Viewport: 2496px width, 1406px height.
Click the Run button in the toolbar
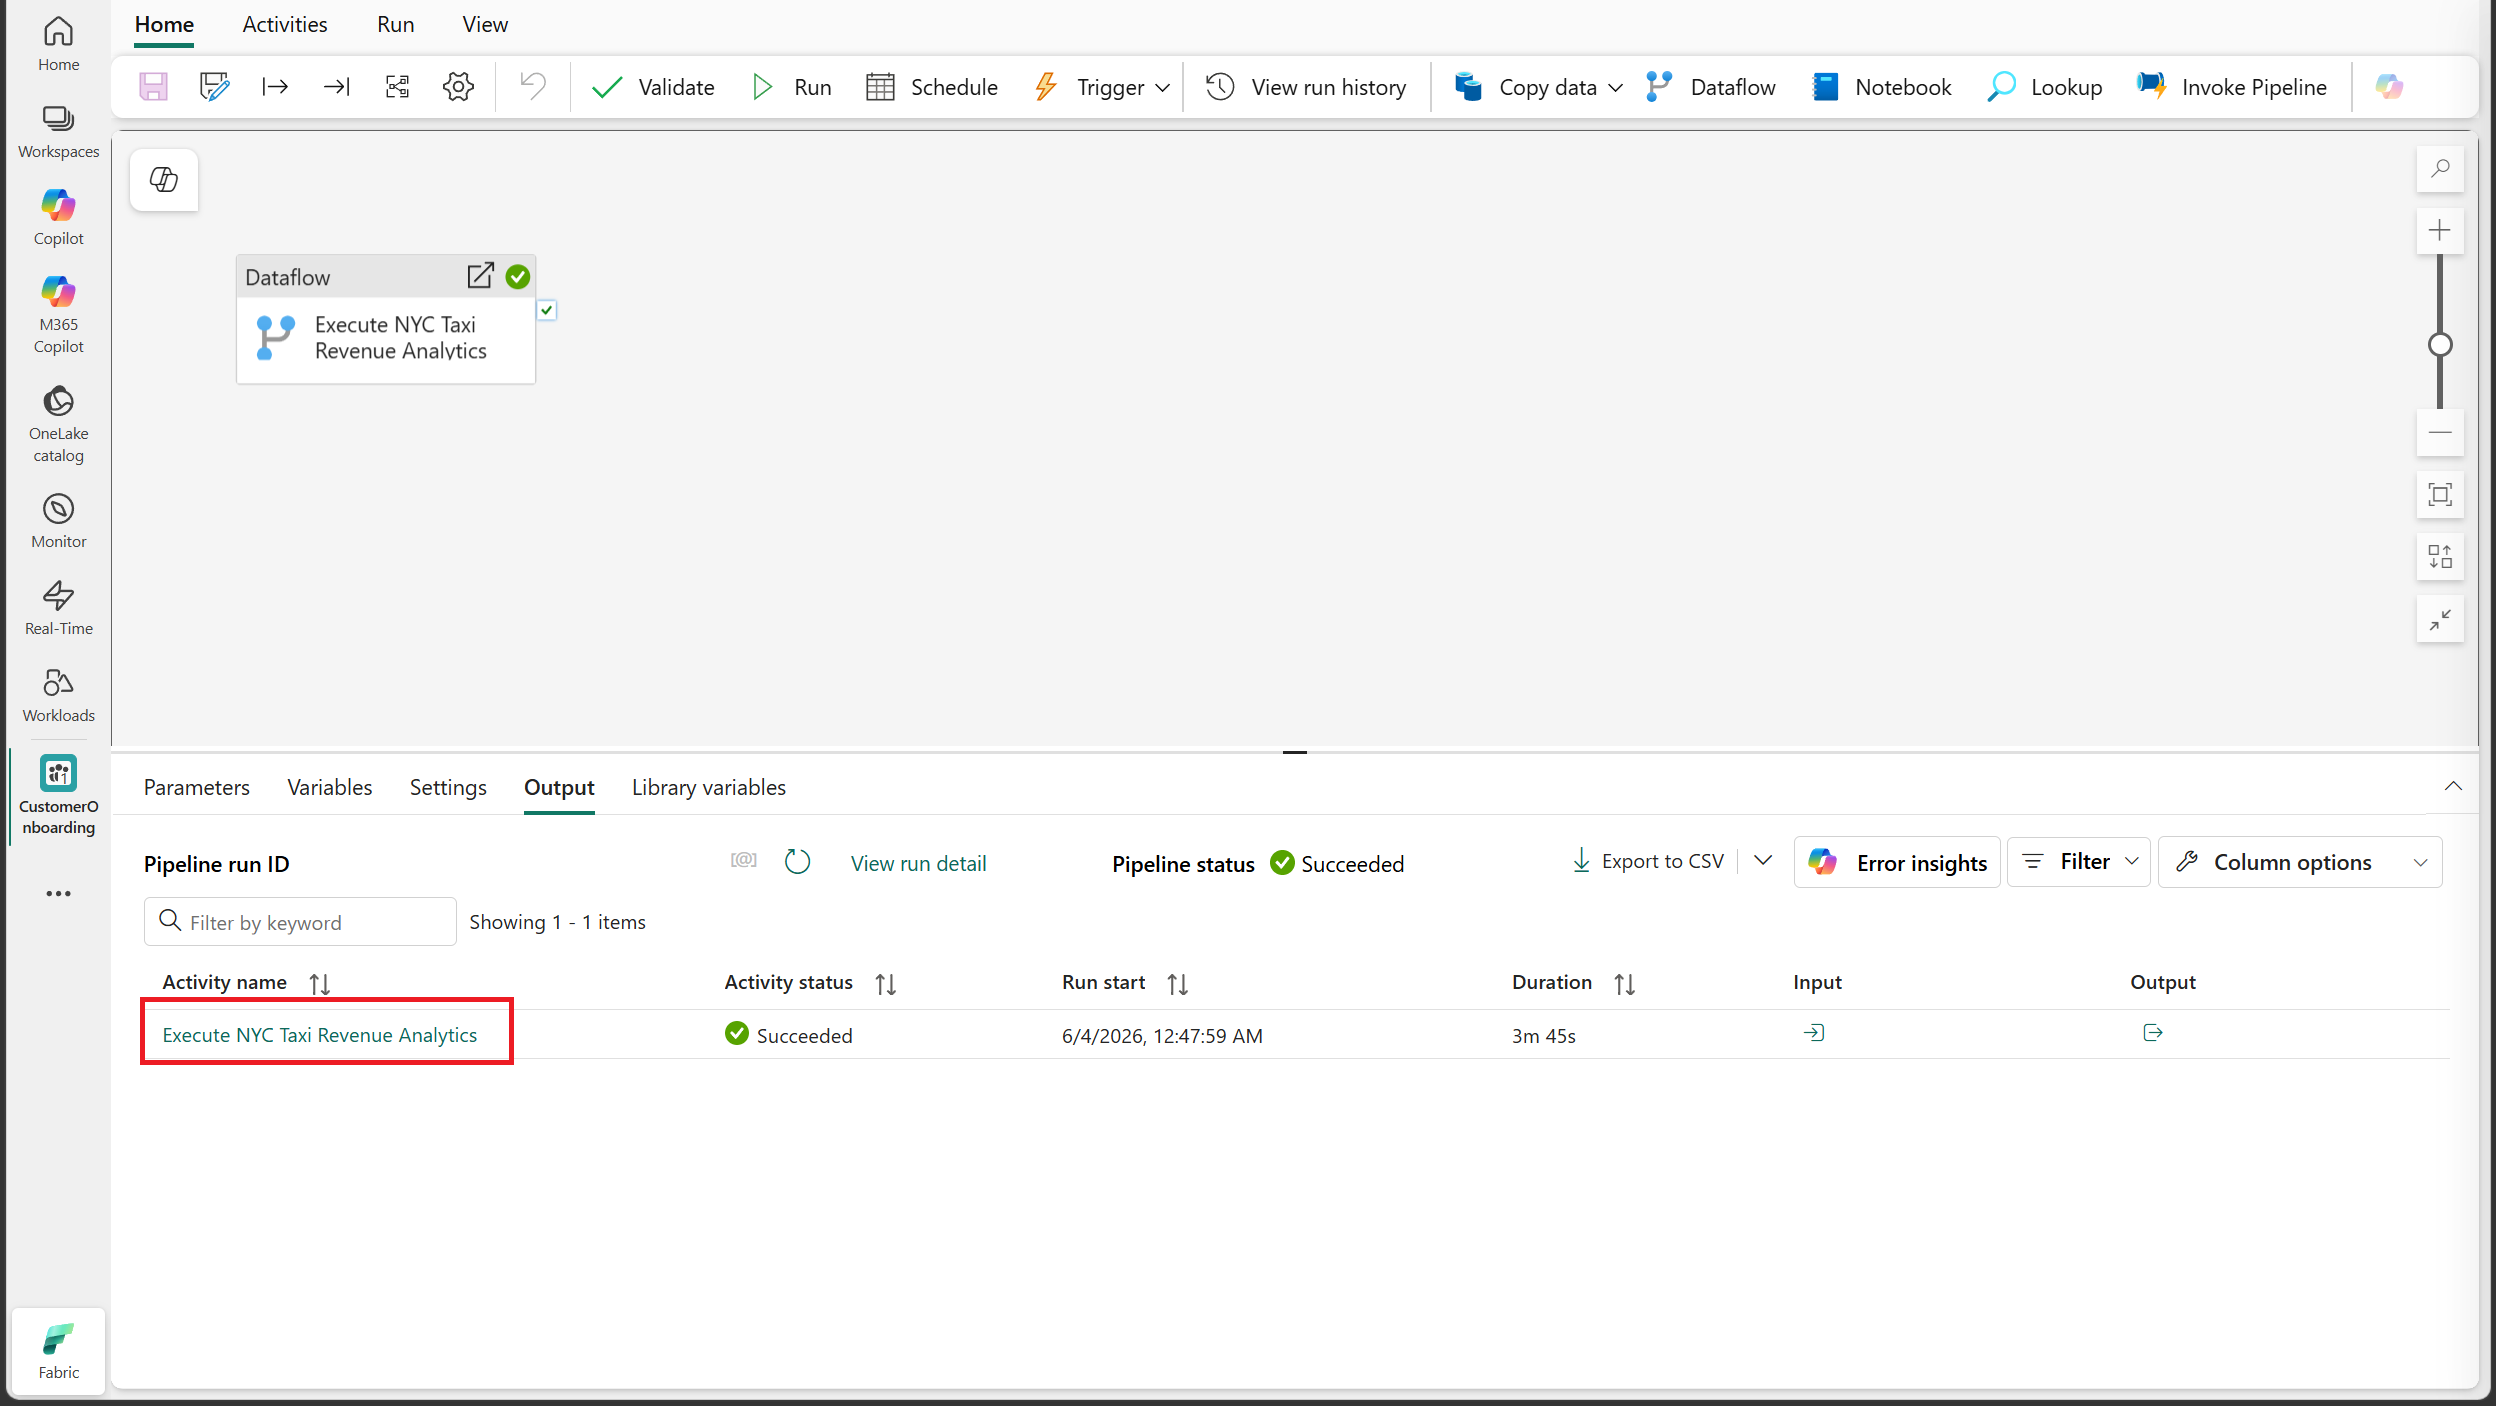(791, 88)
